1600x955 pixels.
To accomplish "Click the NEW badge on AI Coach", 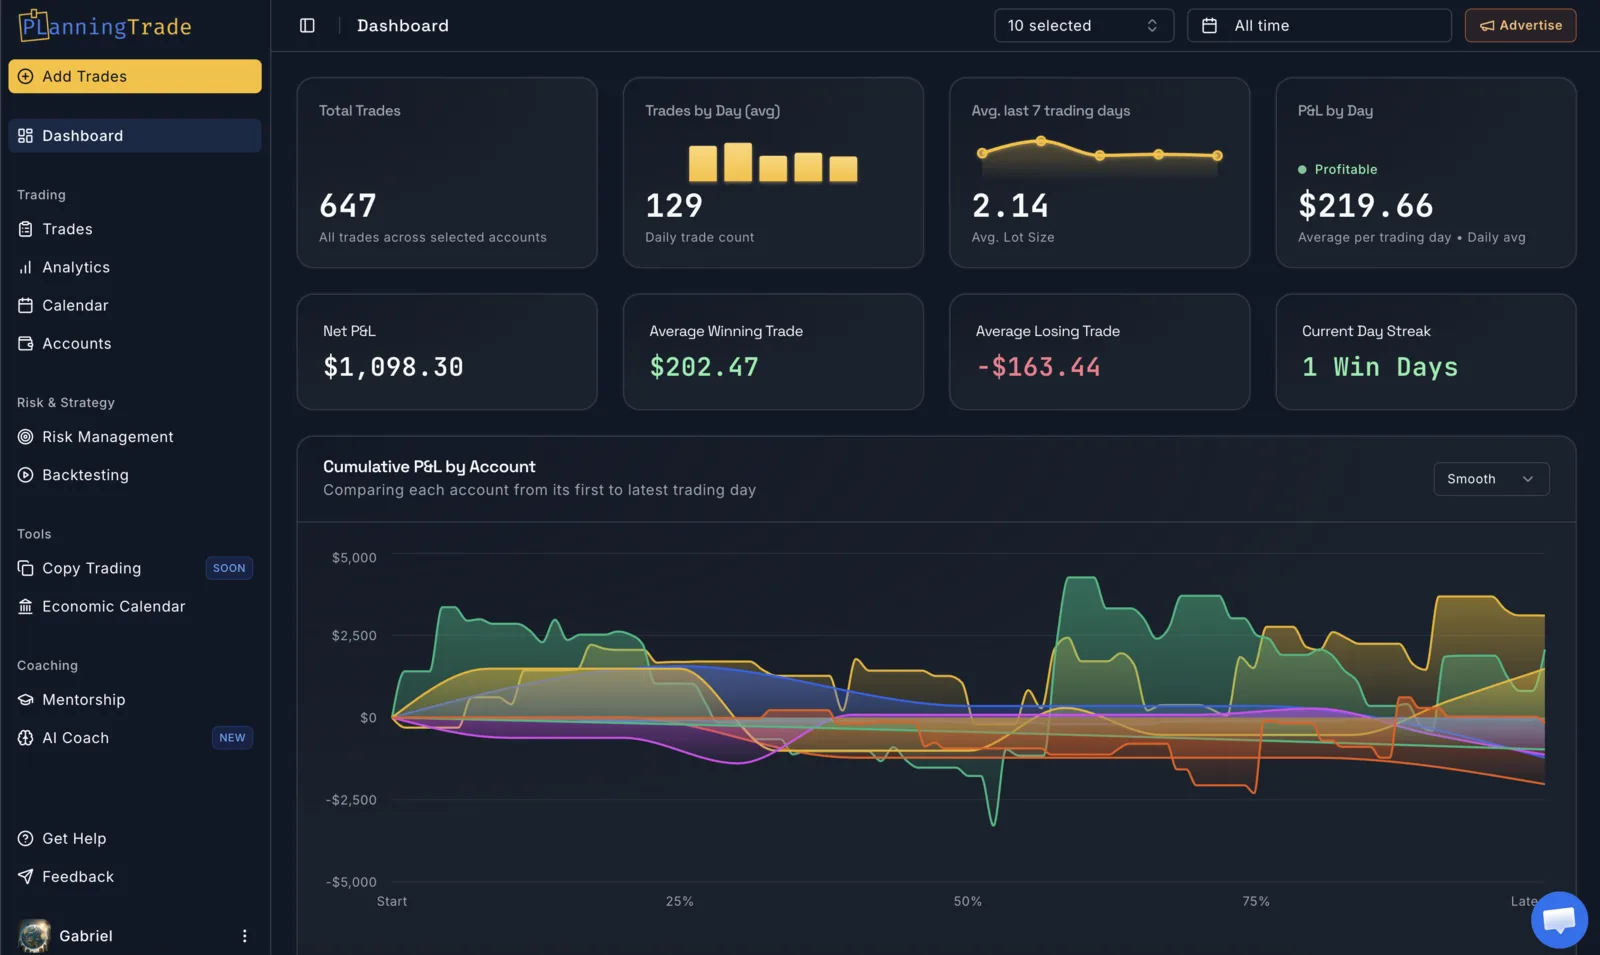I will [232, 738].
